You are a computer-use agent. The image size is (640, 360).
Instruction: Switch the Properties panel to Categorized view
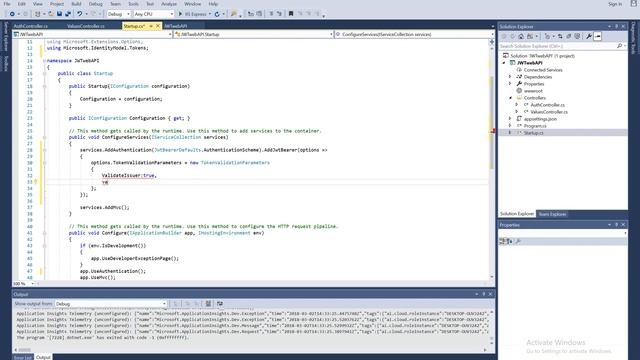tap(502, 241)
